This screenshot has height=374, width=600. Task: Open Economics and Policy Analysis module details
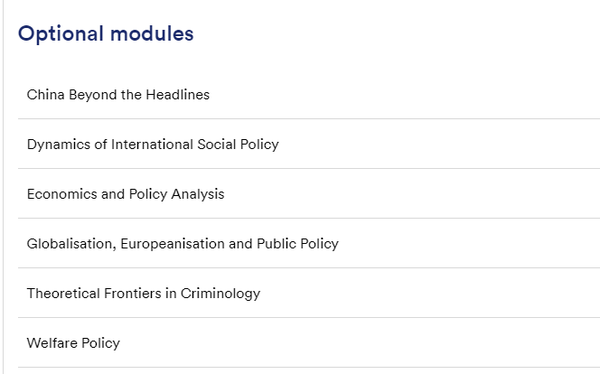coord(309,194)
